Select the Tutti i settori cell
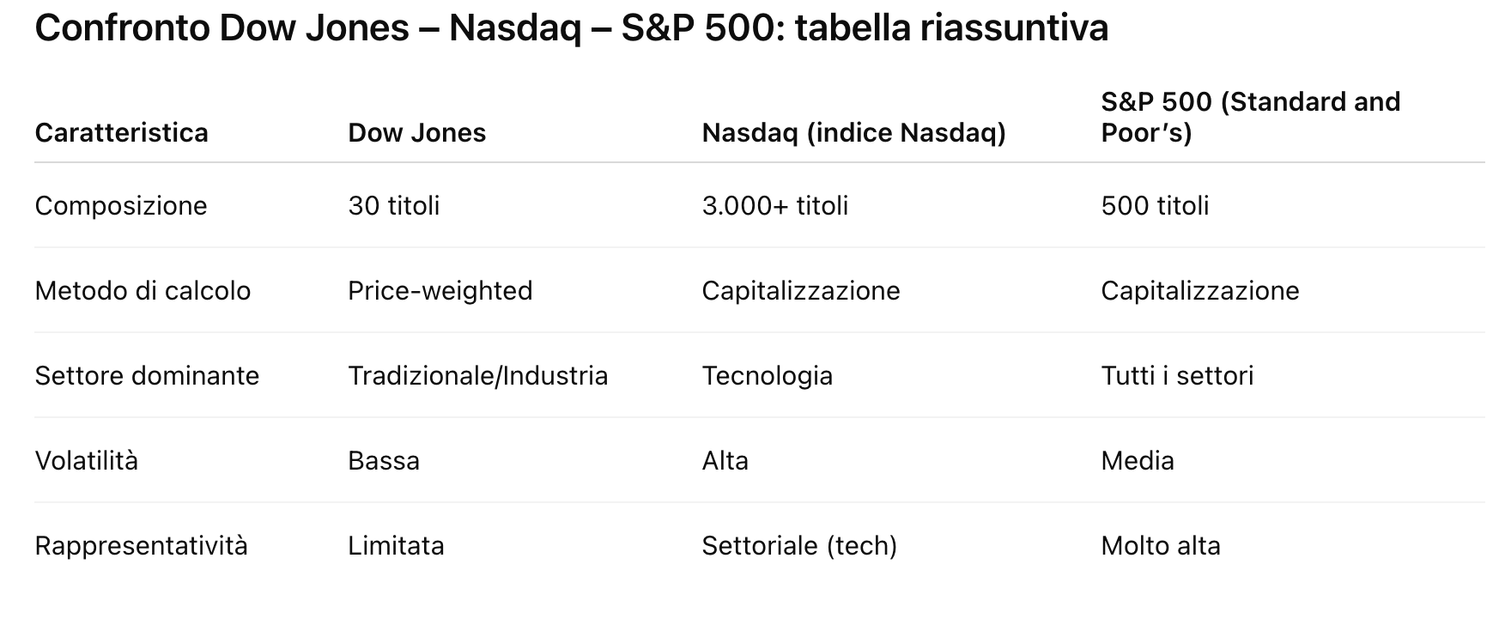1500x625 pixels. pyautogui.click(x=1177, y=376)
